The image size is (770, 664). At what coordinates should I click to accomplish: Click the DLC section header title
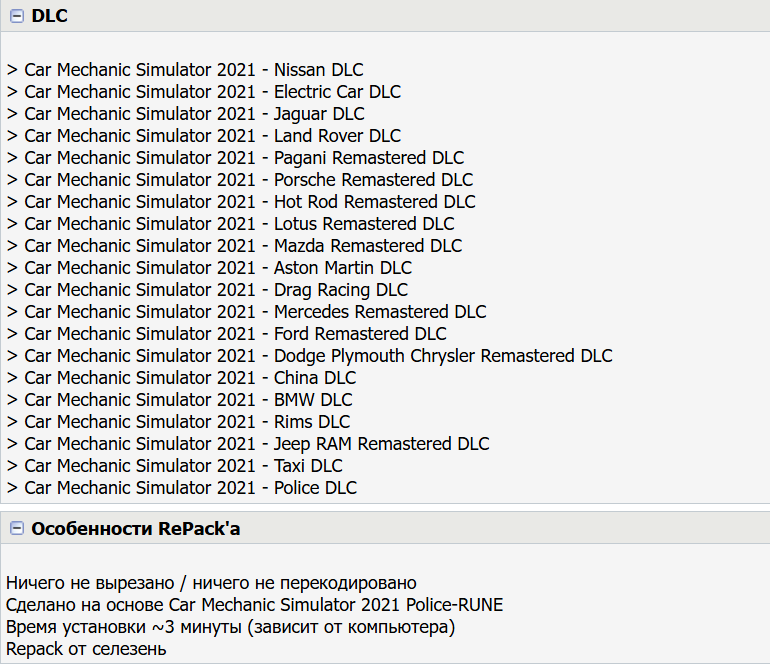(50, 16)
